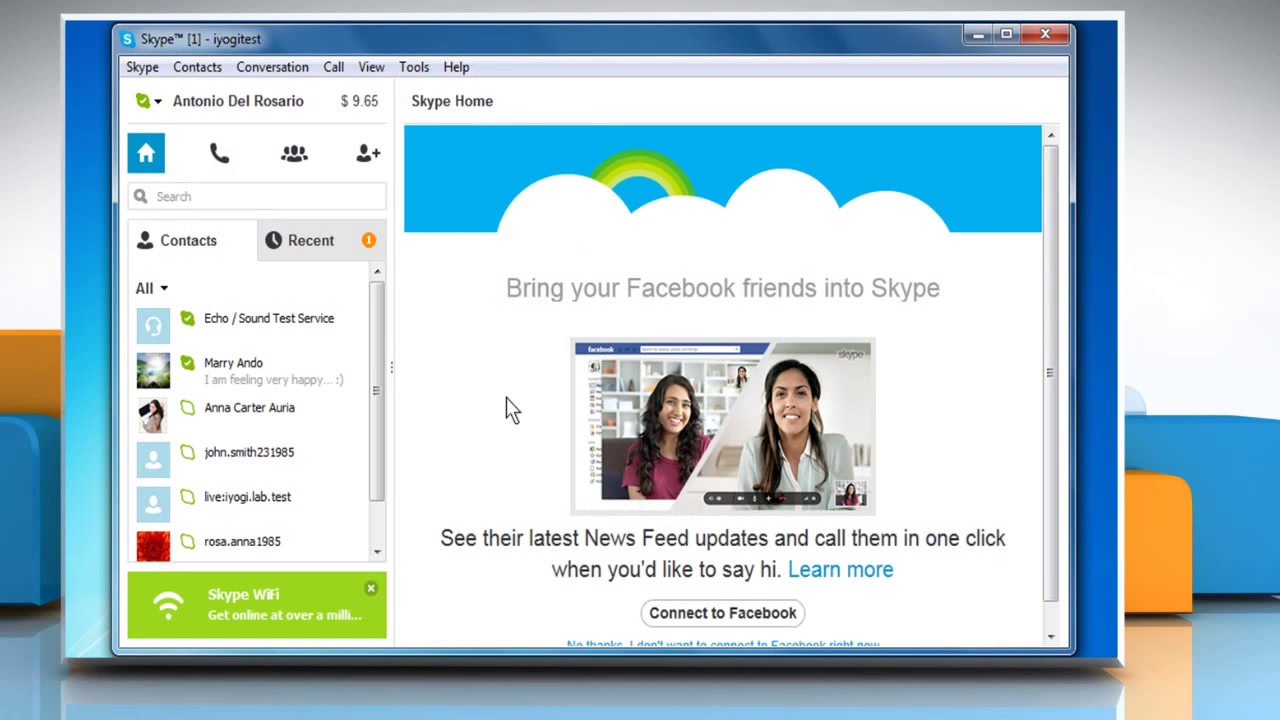Click the Connect to Facebook button

pos(723,613)
